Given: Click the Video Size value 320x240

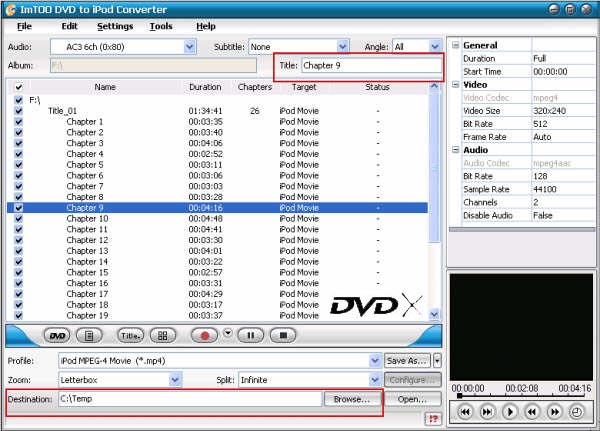Looking at the screenshot, I should point(549,111).
